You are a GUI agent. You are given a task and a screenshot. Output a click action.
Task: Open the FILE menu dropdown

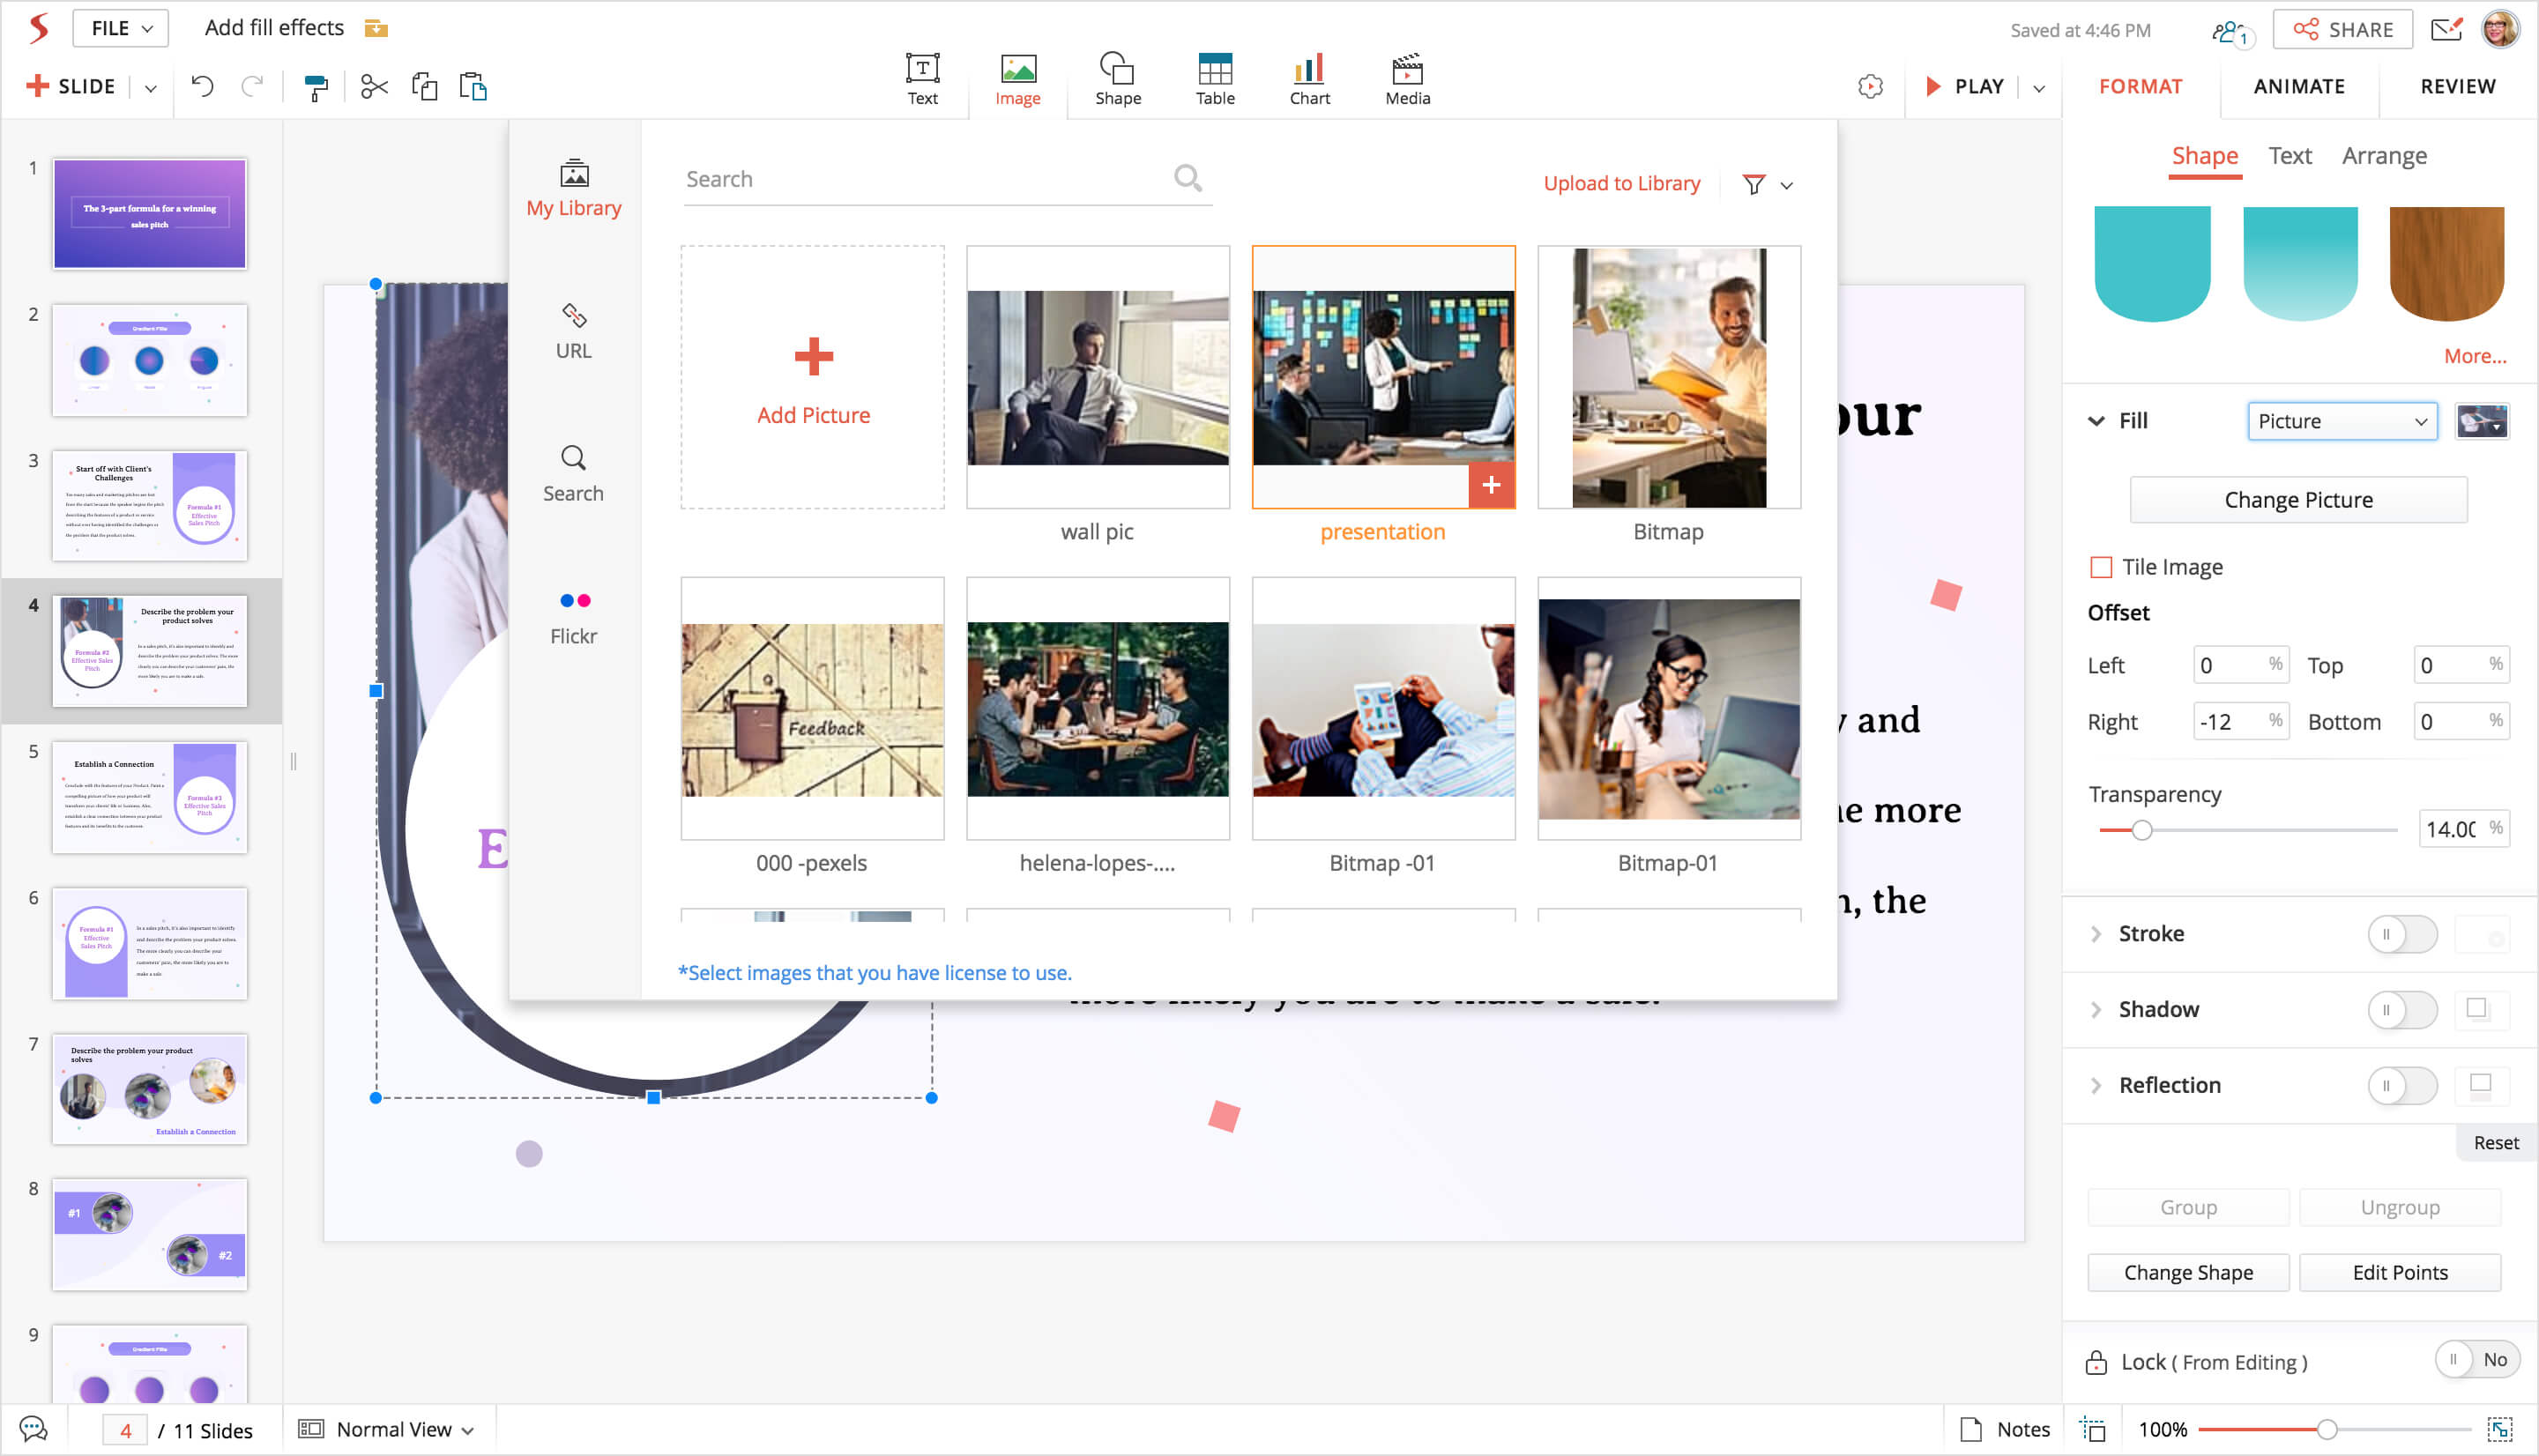point(120,28)
